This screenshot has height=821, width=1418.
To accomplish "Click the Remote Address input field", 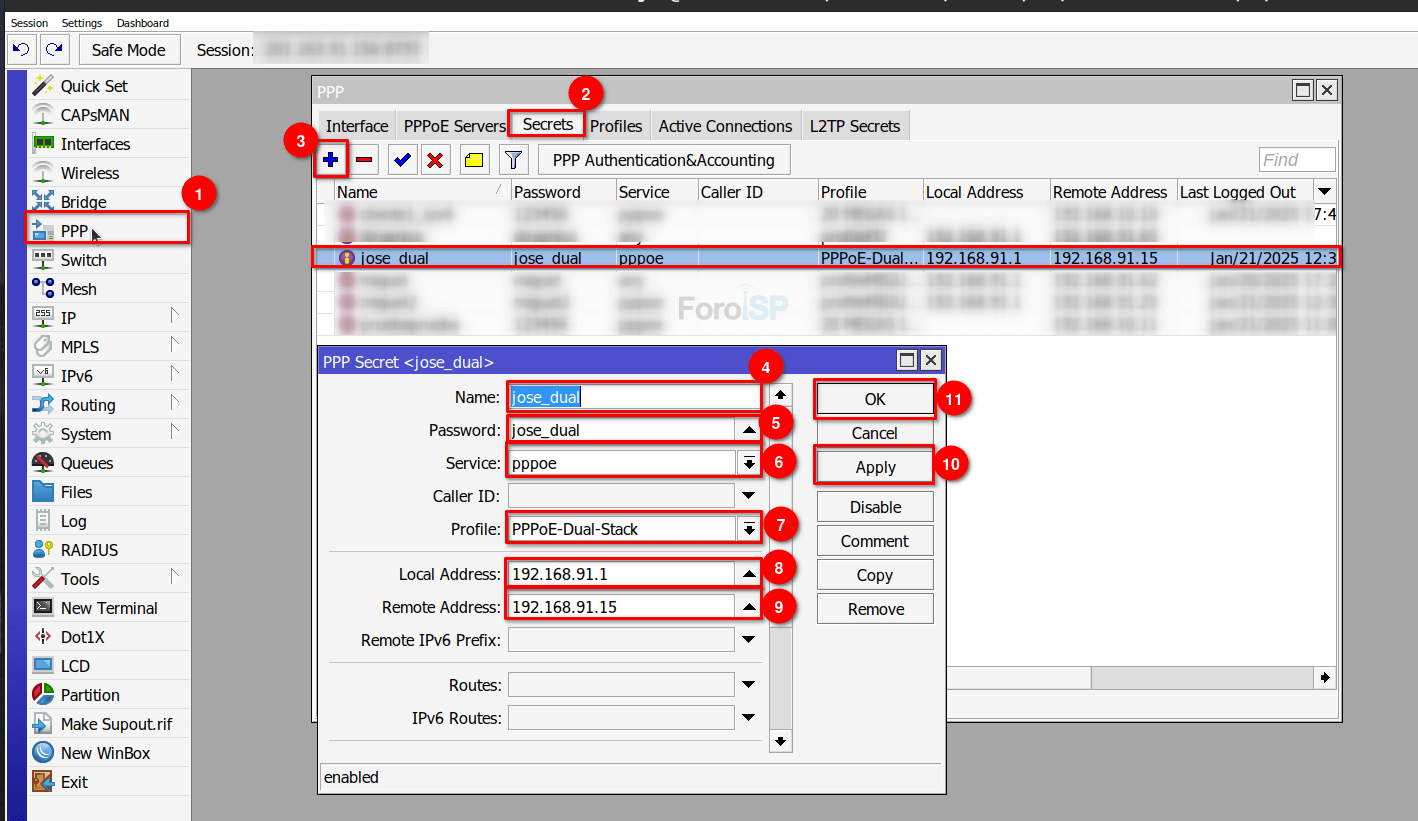I will pos(620,607).
